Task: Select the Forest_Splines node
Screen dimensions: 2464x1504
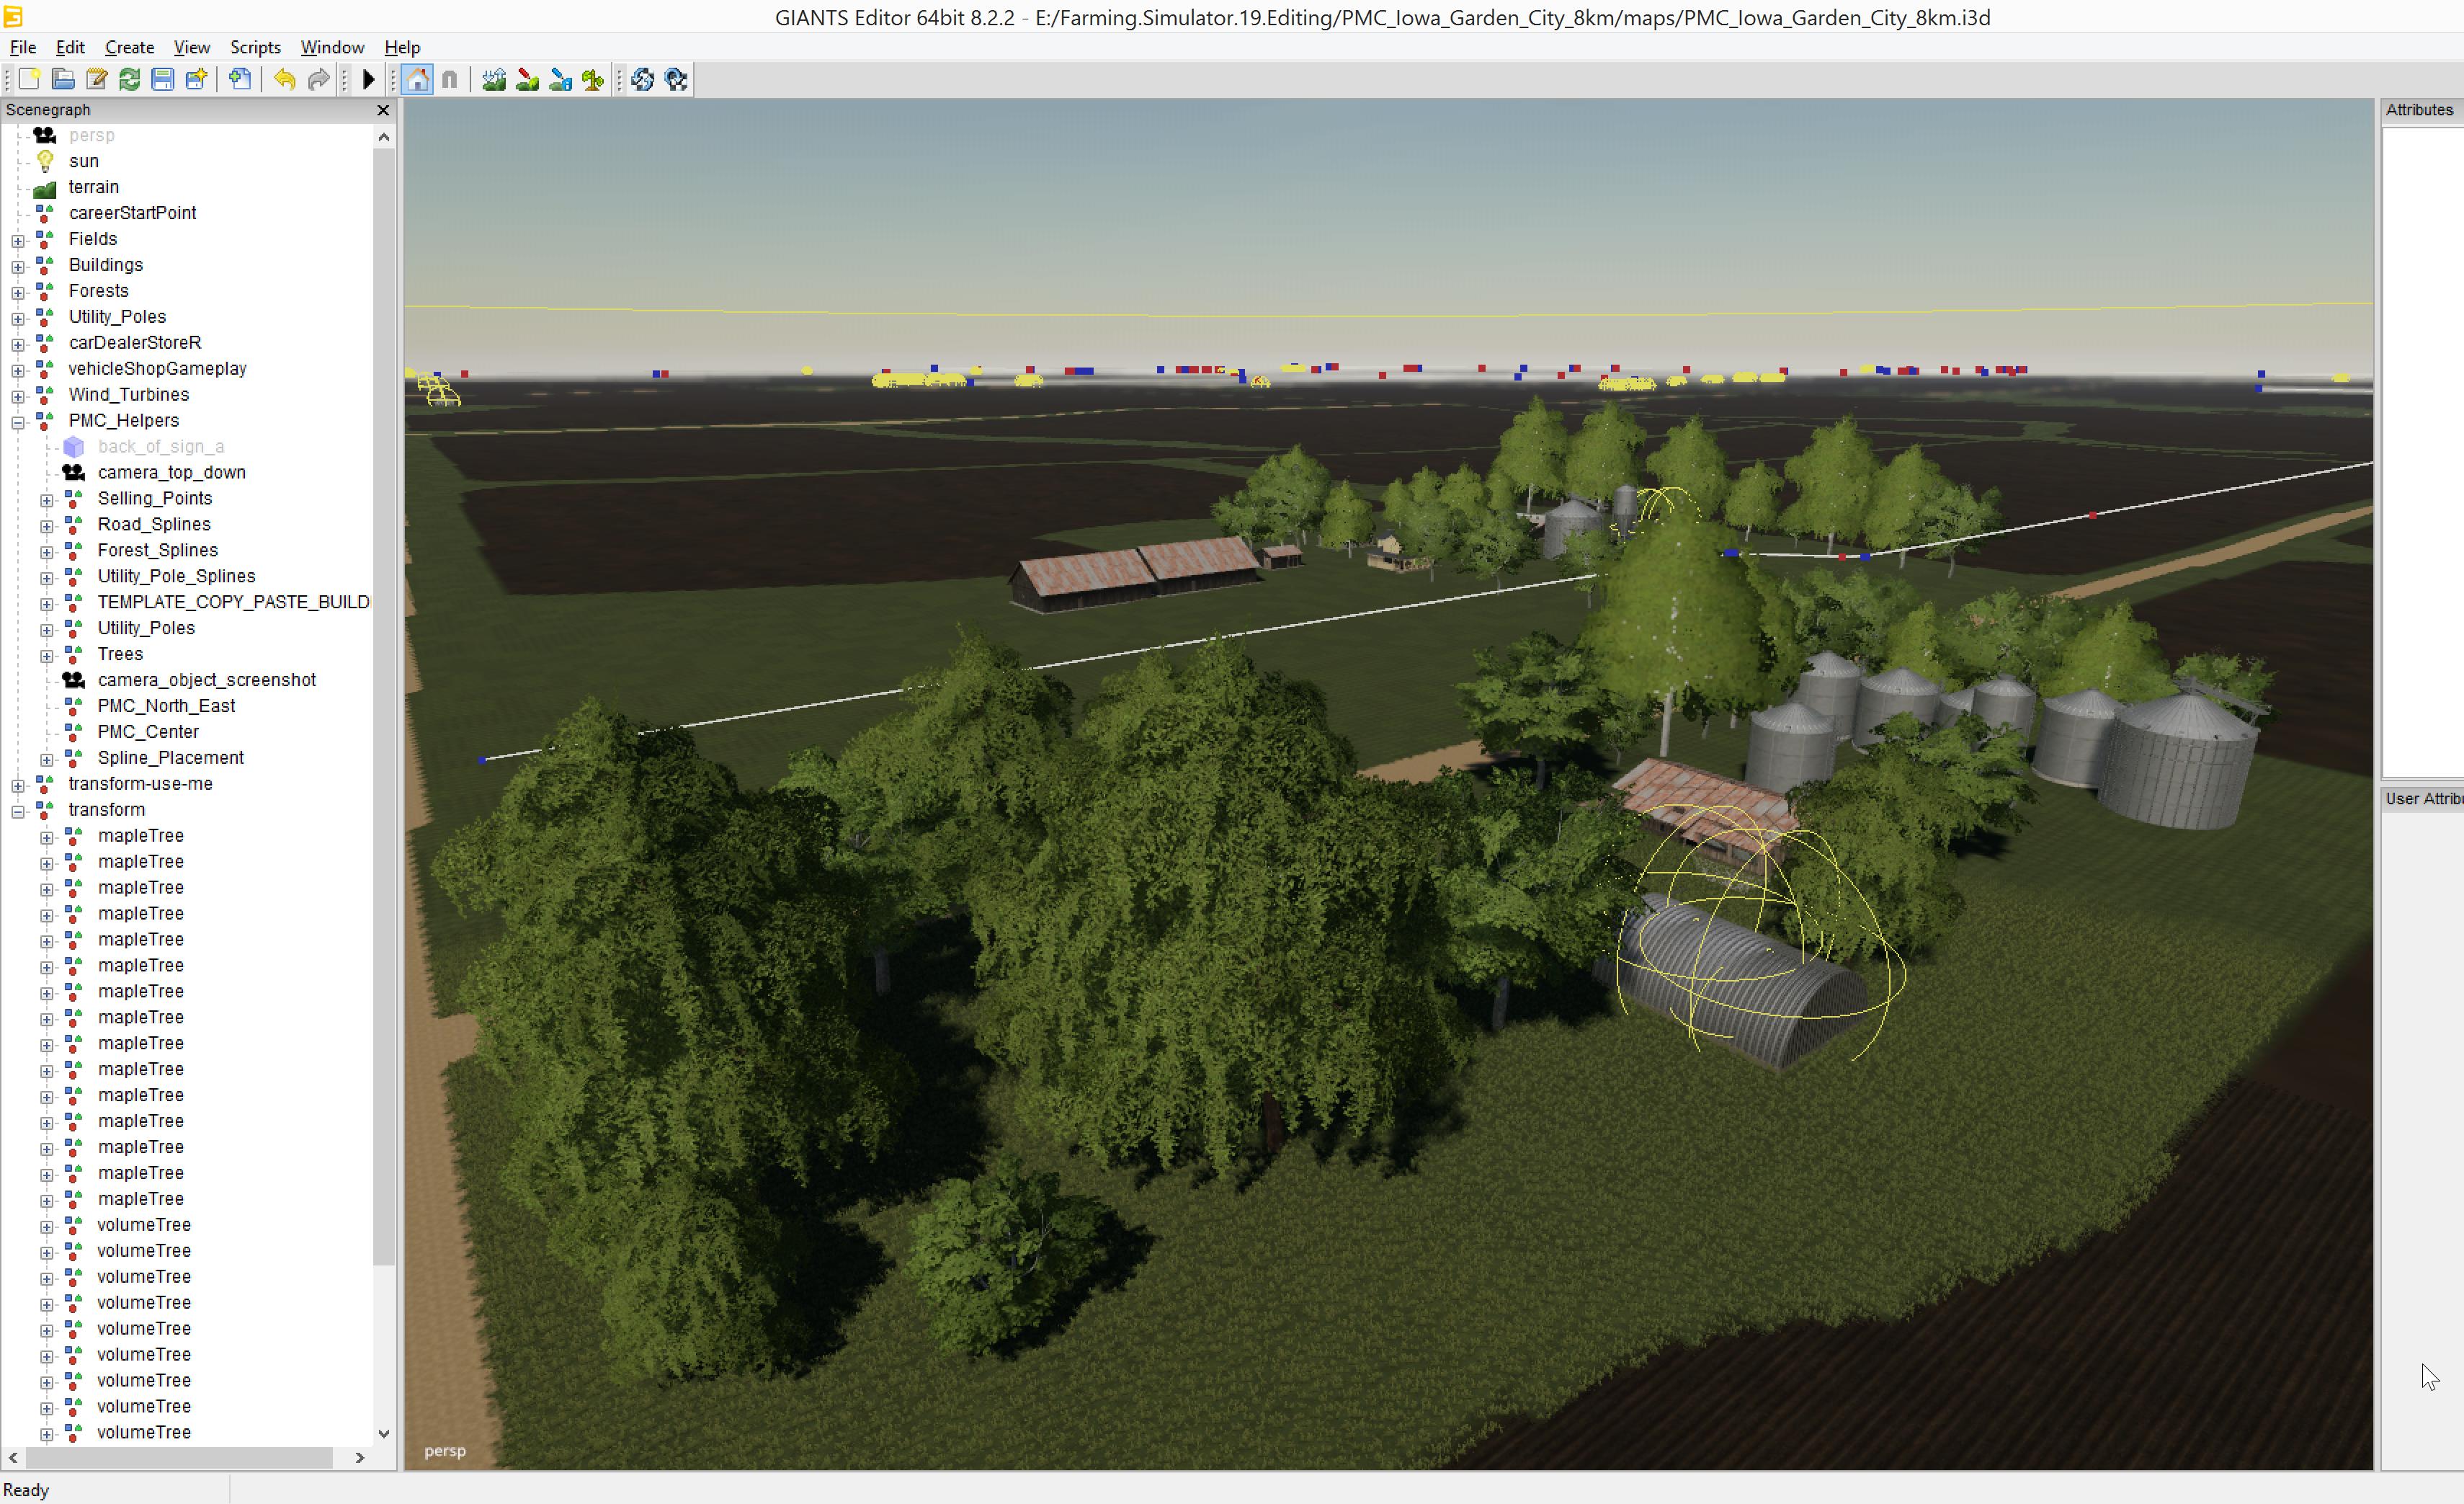Action: click(157, 550)
